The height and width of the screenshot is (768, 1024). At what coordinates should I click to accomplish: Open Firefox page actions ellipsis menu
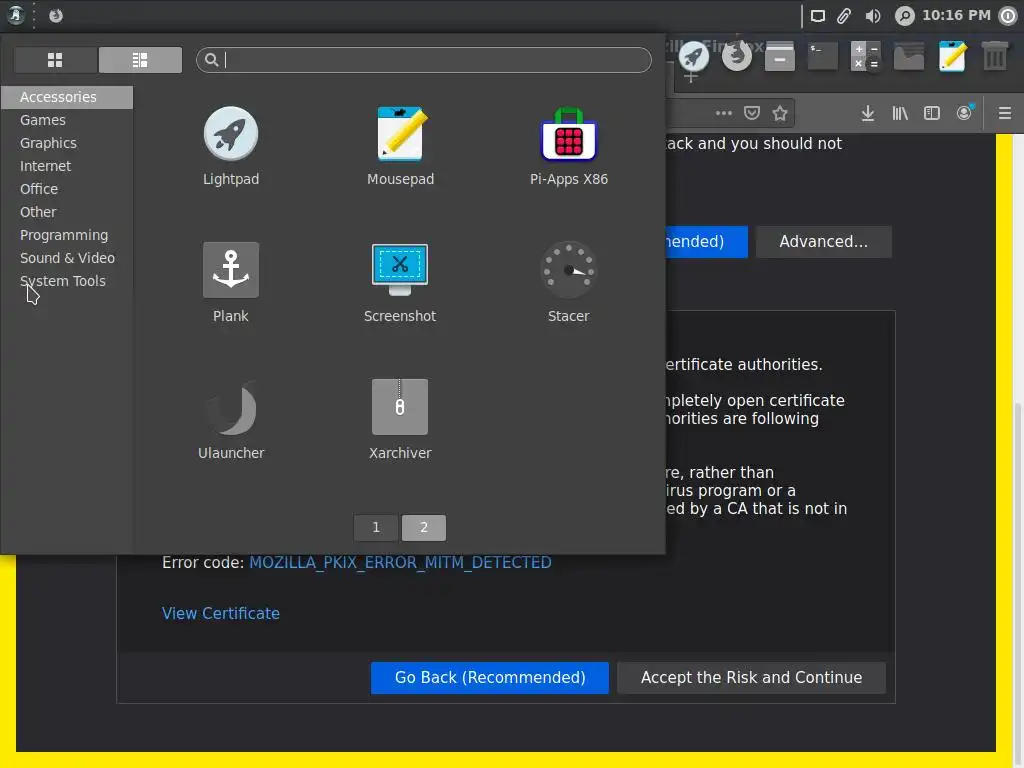[724, 114]
